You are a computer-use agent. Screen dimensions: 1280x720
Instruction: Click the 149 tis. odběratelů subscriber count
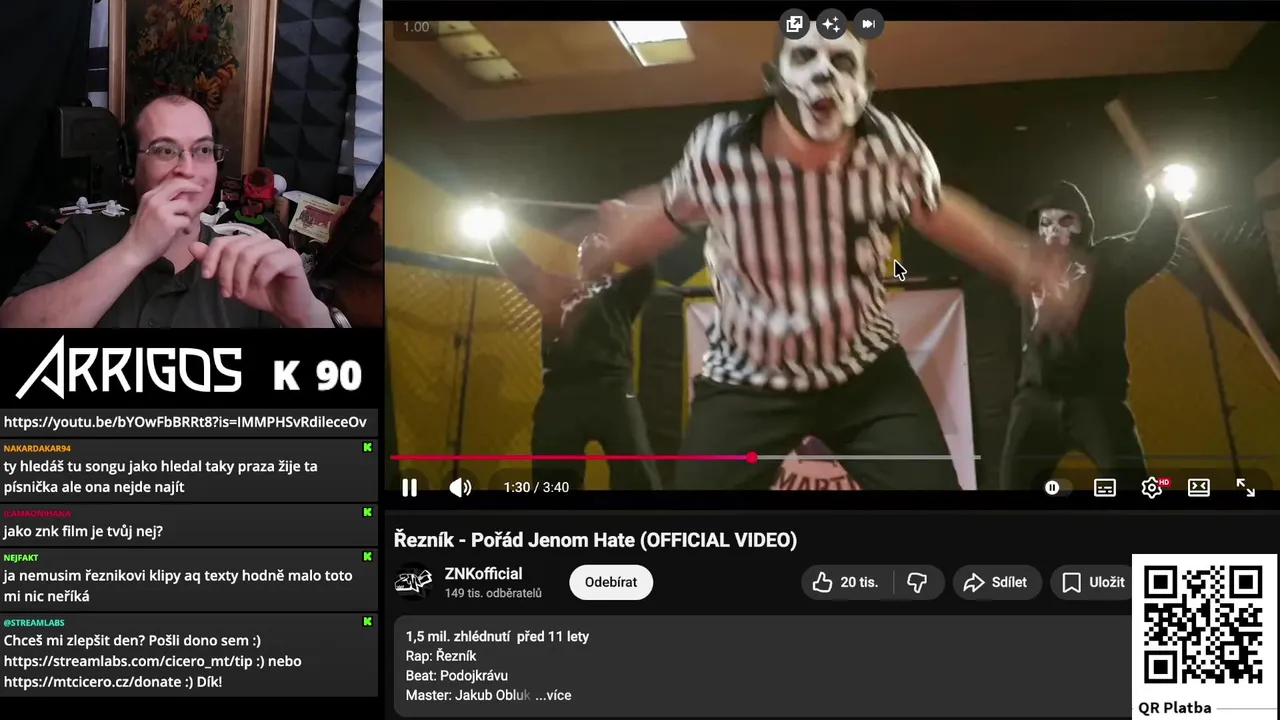pyautogui.click(x=493, y=593)
